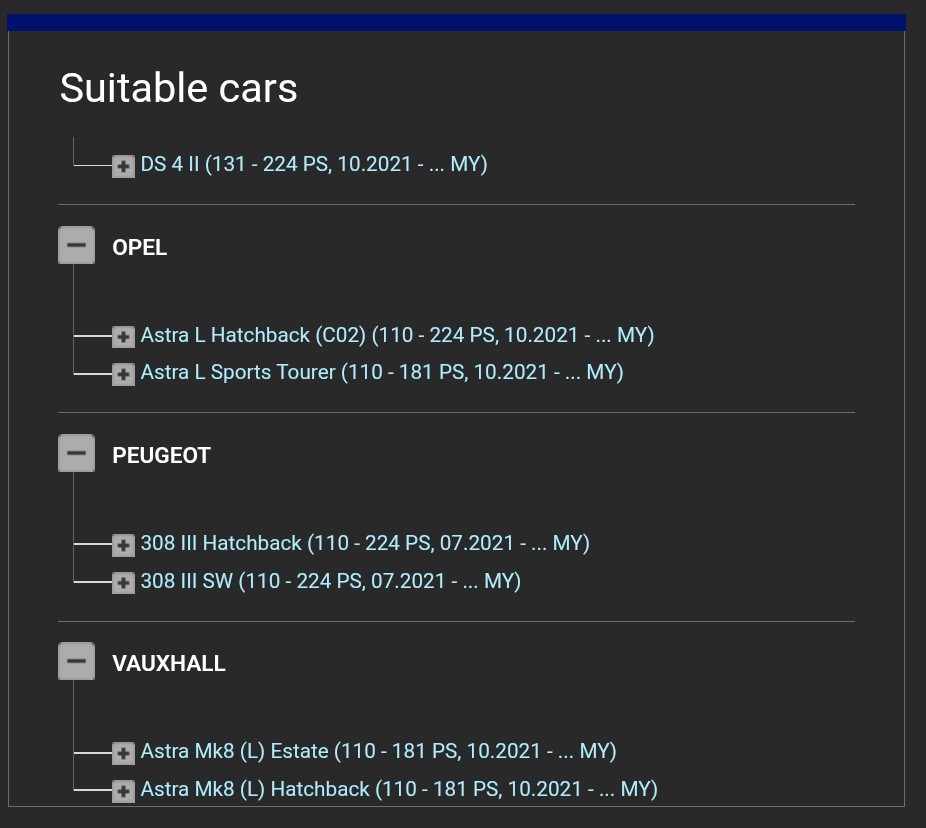Select the 308 III Hatchback entry
Screen dimensions: 926x828
(x=365, y=543)
